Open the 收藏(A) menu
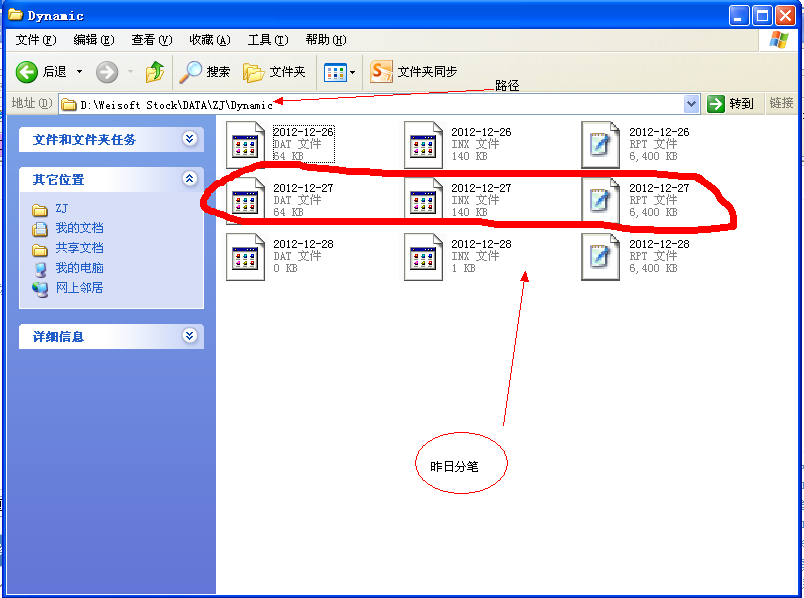The width and height of the screenshot is (804, 598). (210, 40)
